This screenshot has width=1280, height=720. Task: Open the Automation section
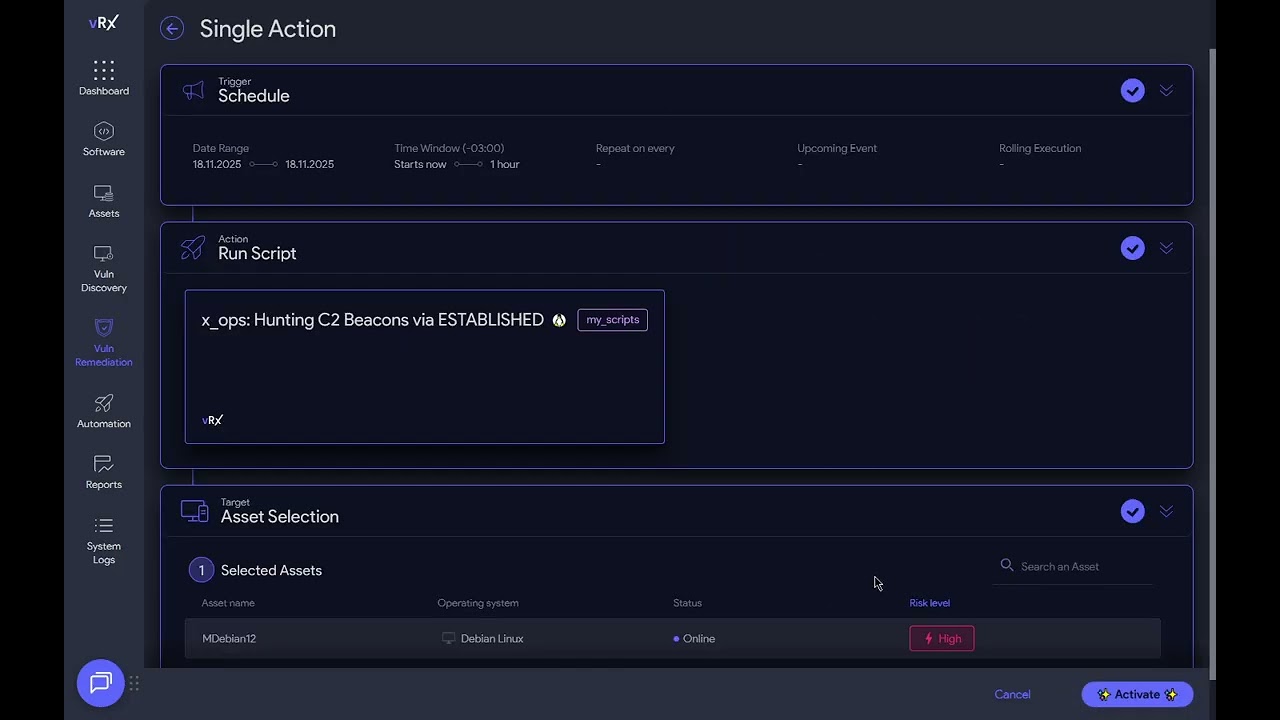(x=104, y=411)
